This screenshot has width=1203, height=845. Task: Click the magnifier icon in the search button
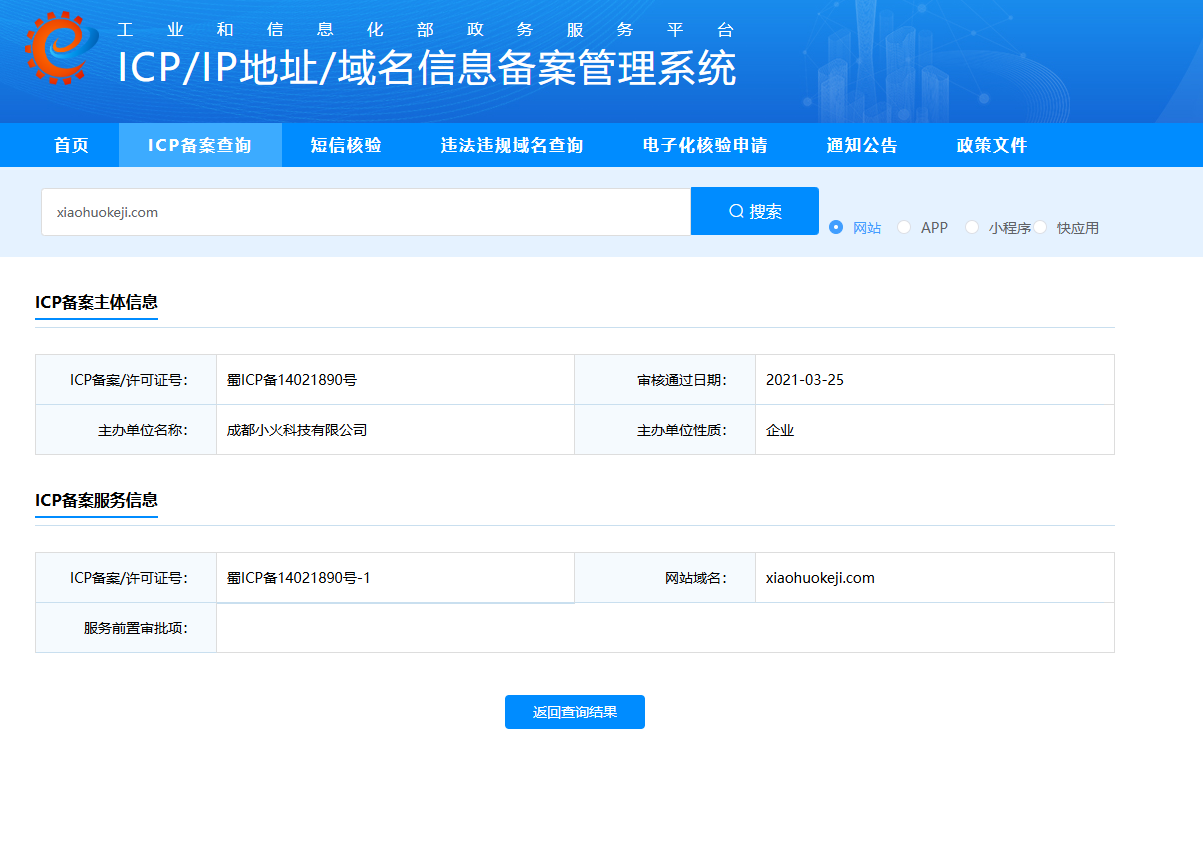[x=736, y=210]
